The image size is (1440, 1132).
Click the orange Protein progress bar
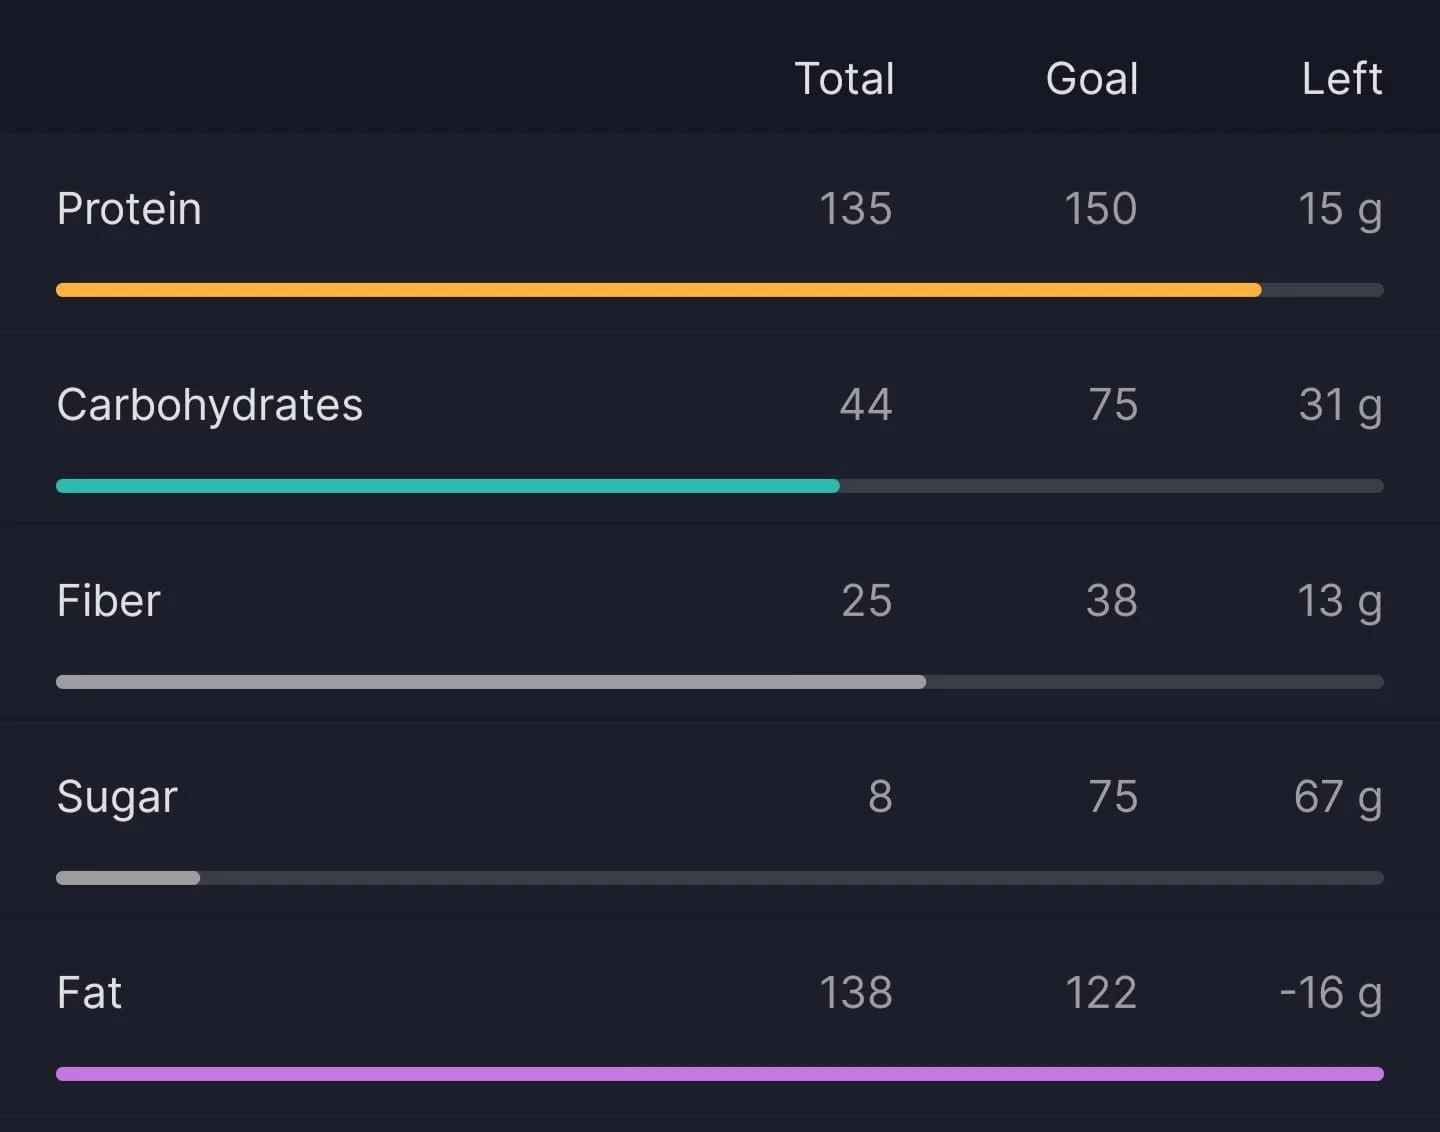coord(720,290)
